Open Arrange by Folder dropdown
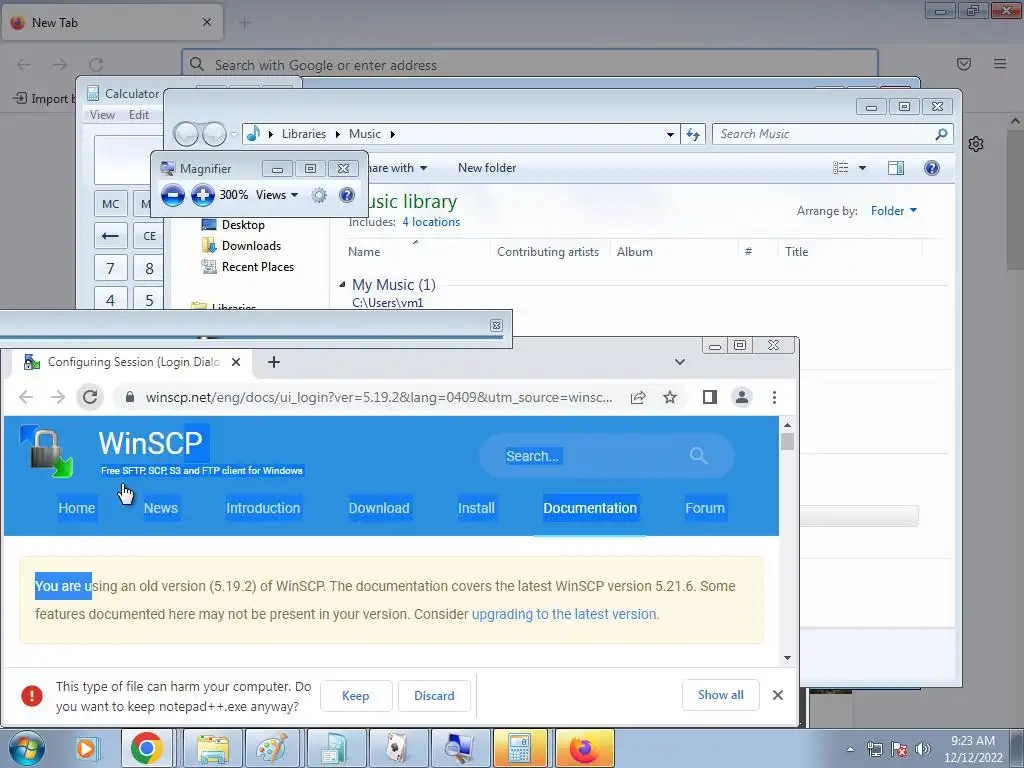Image resolution: width=1024 pixels, height=768 pixels. tap(894, 211)
